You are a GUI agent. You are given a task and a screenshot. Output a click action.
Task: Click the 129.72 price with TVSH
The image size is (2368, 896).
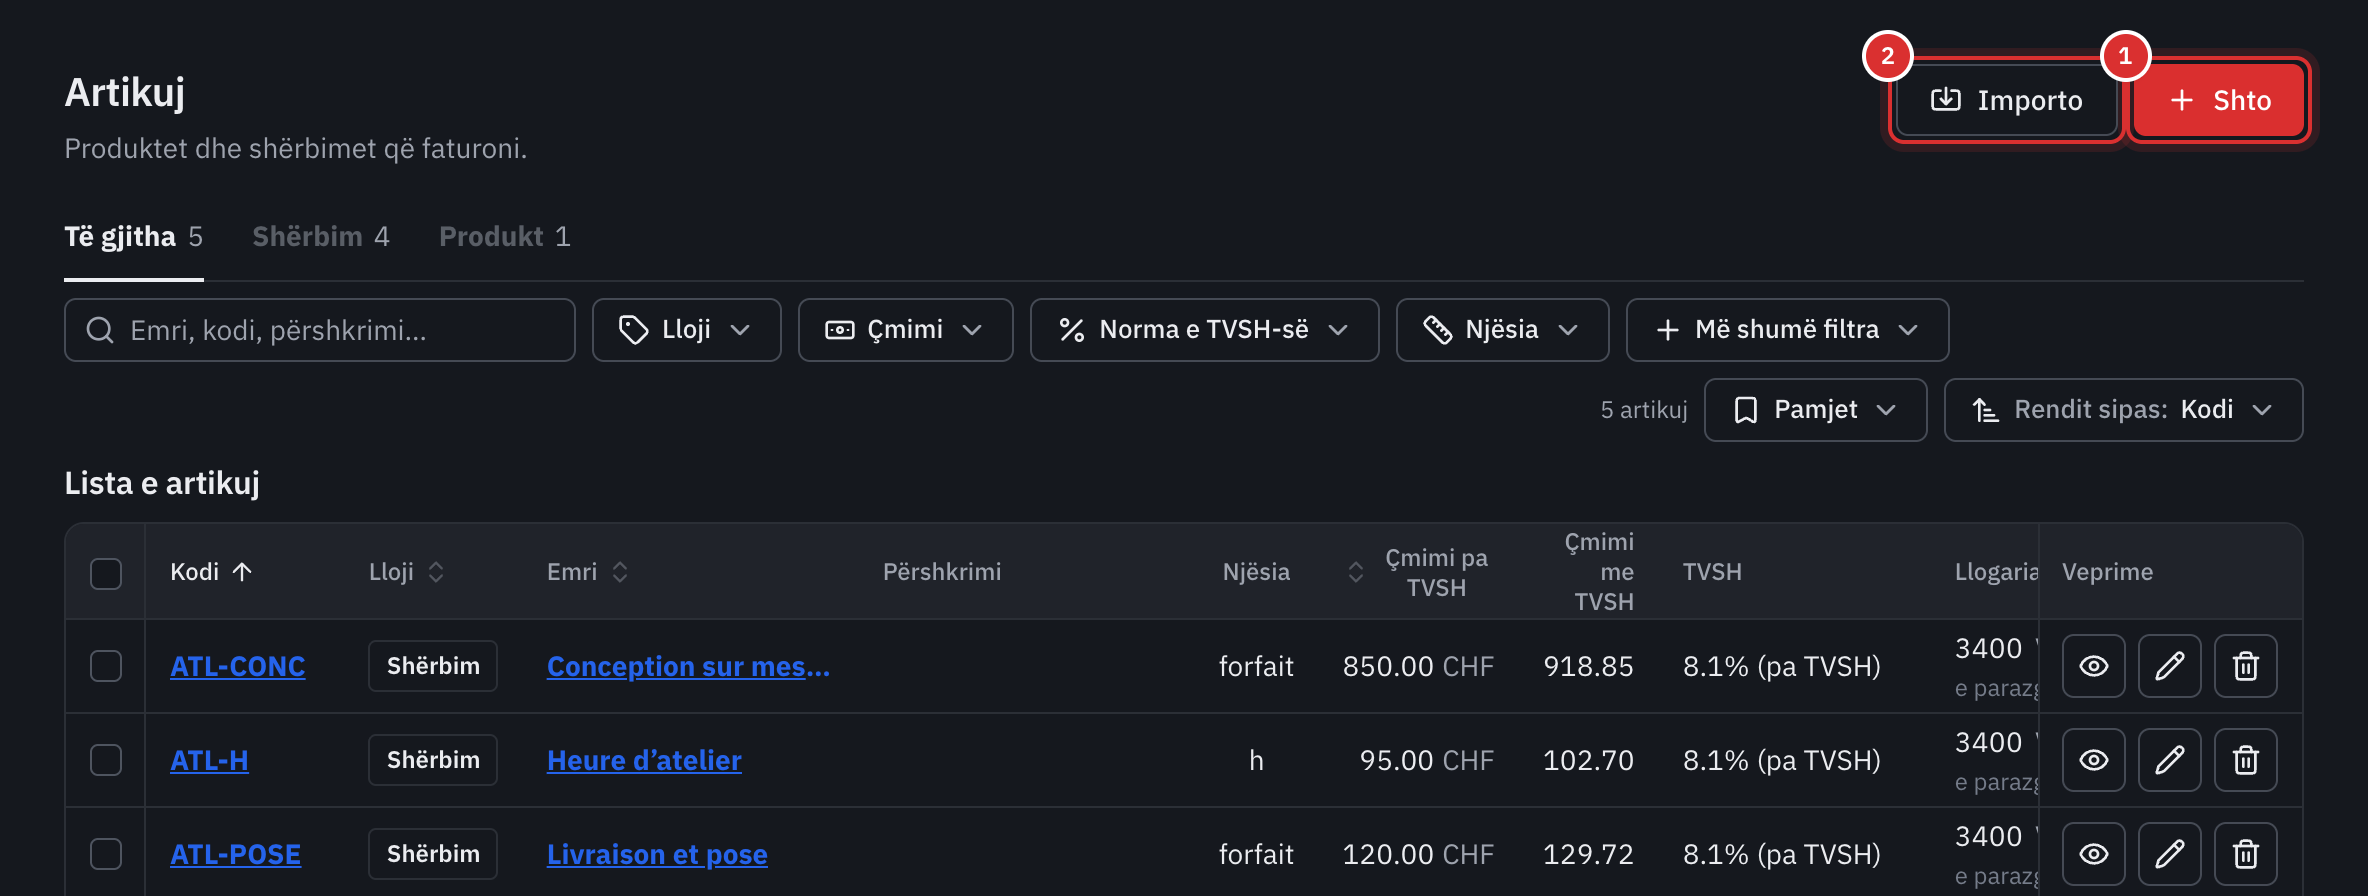(1588, 854)
